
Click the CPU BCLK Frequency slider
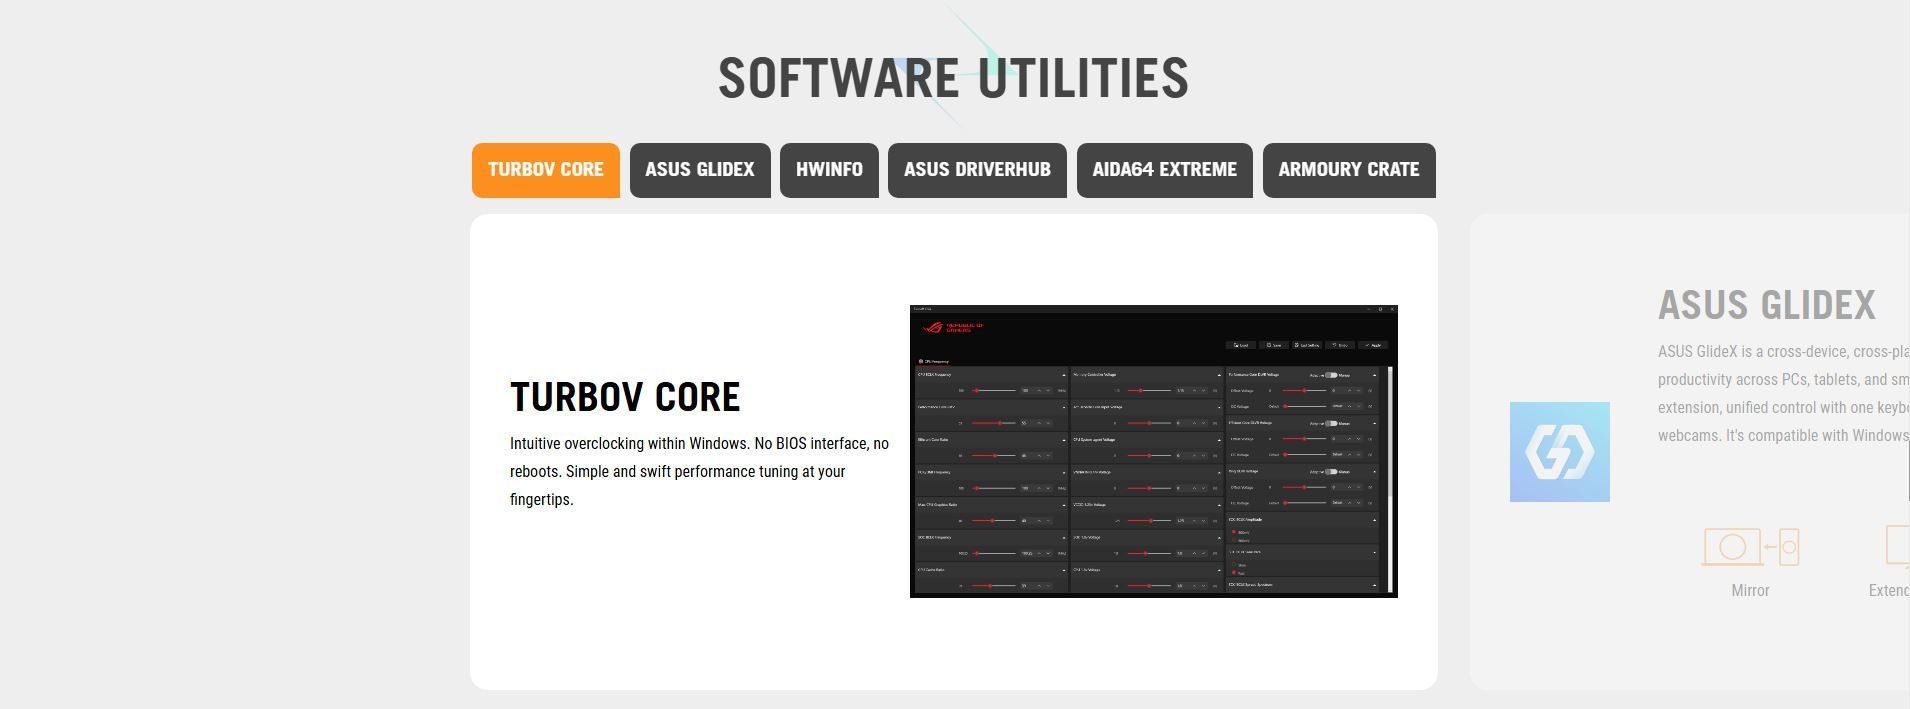(995, 391)
